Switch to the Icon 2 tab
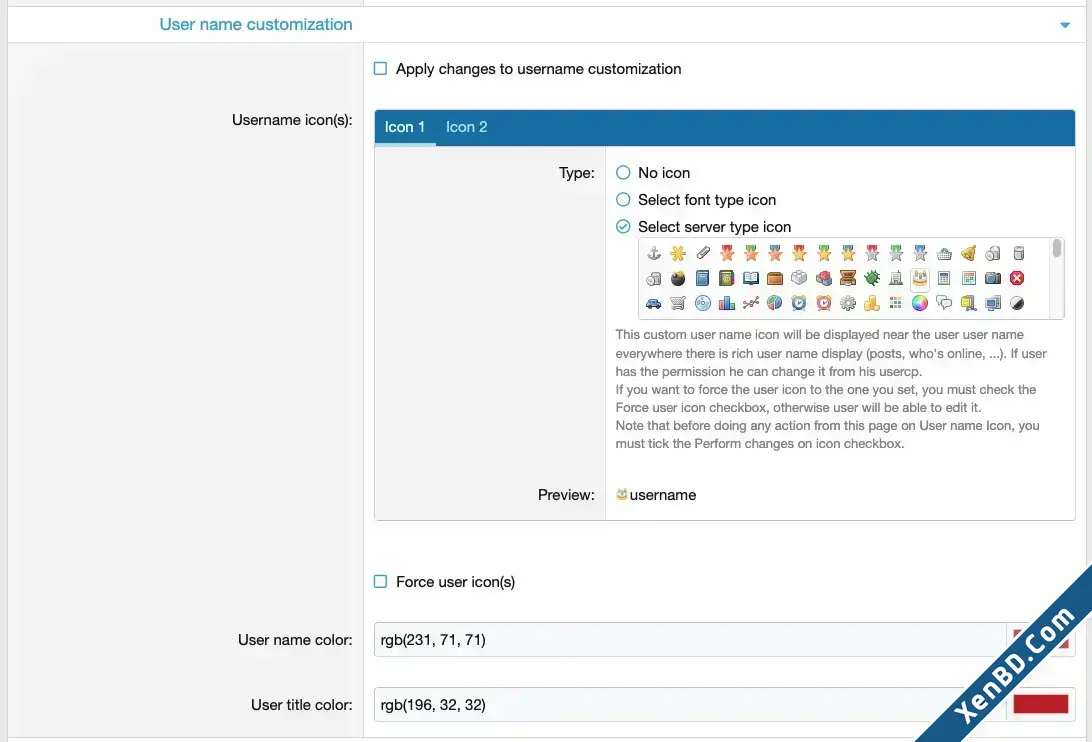Image resolution: width=1092 pixels, height=742 pixels. (x=467, y=127)
